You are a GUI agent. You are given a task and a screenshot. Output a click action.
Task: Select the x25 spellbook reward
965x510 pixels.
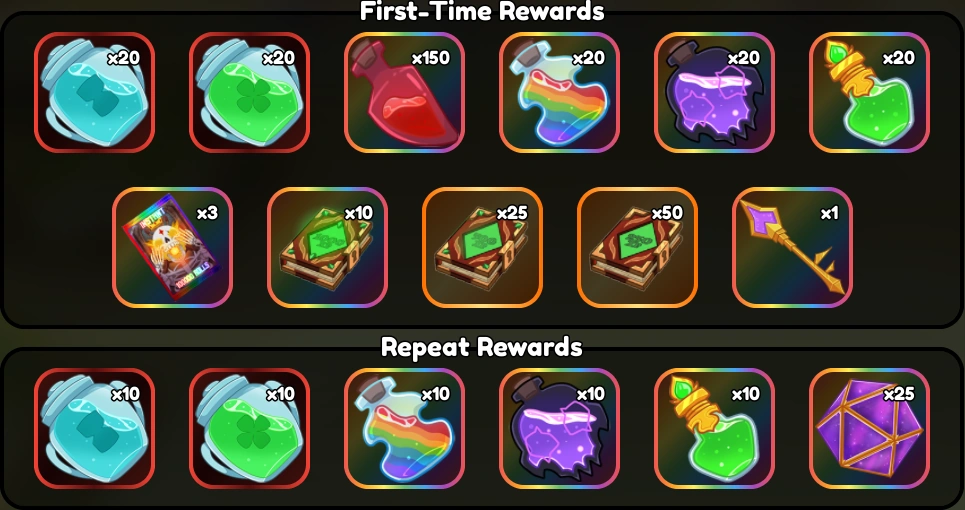482,247
